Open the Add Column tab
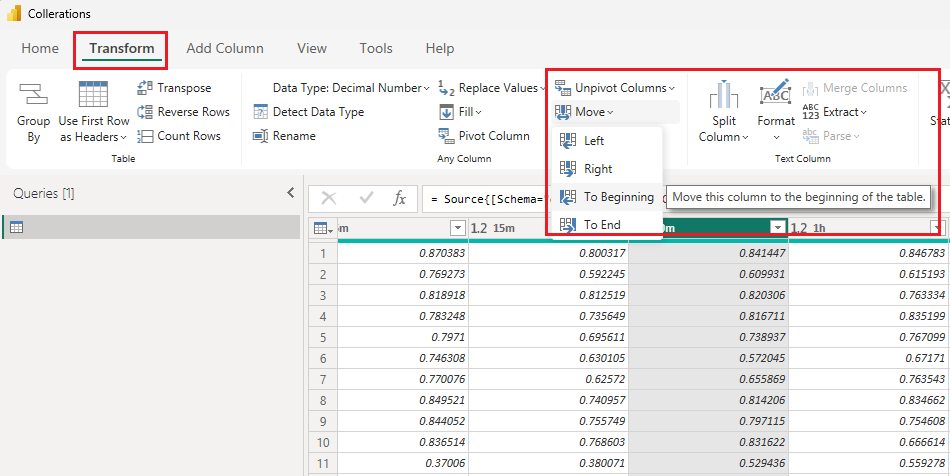This screenshot has width=950, height=476. point(225,48)
